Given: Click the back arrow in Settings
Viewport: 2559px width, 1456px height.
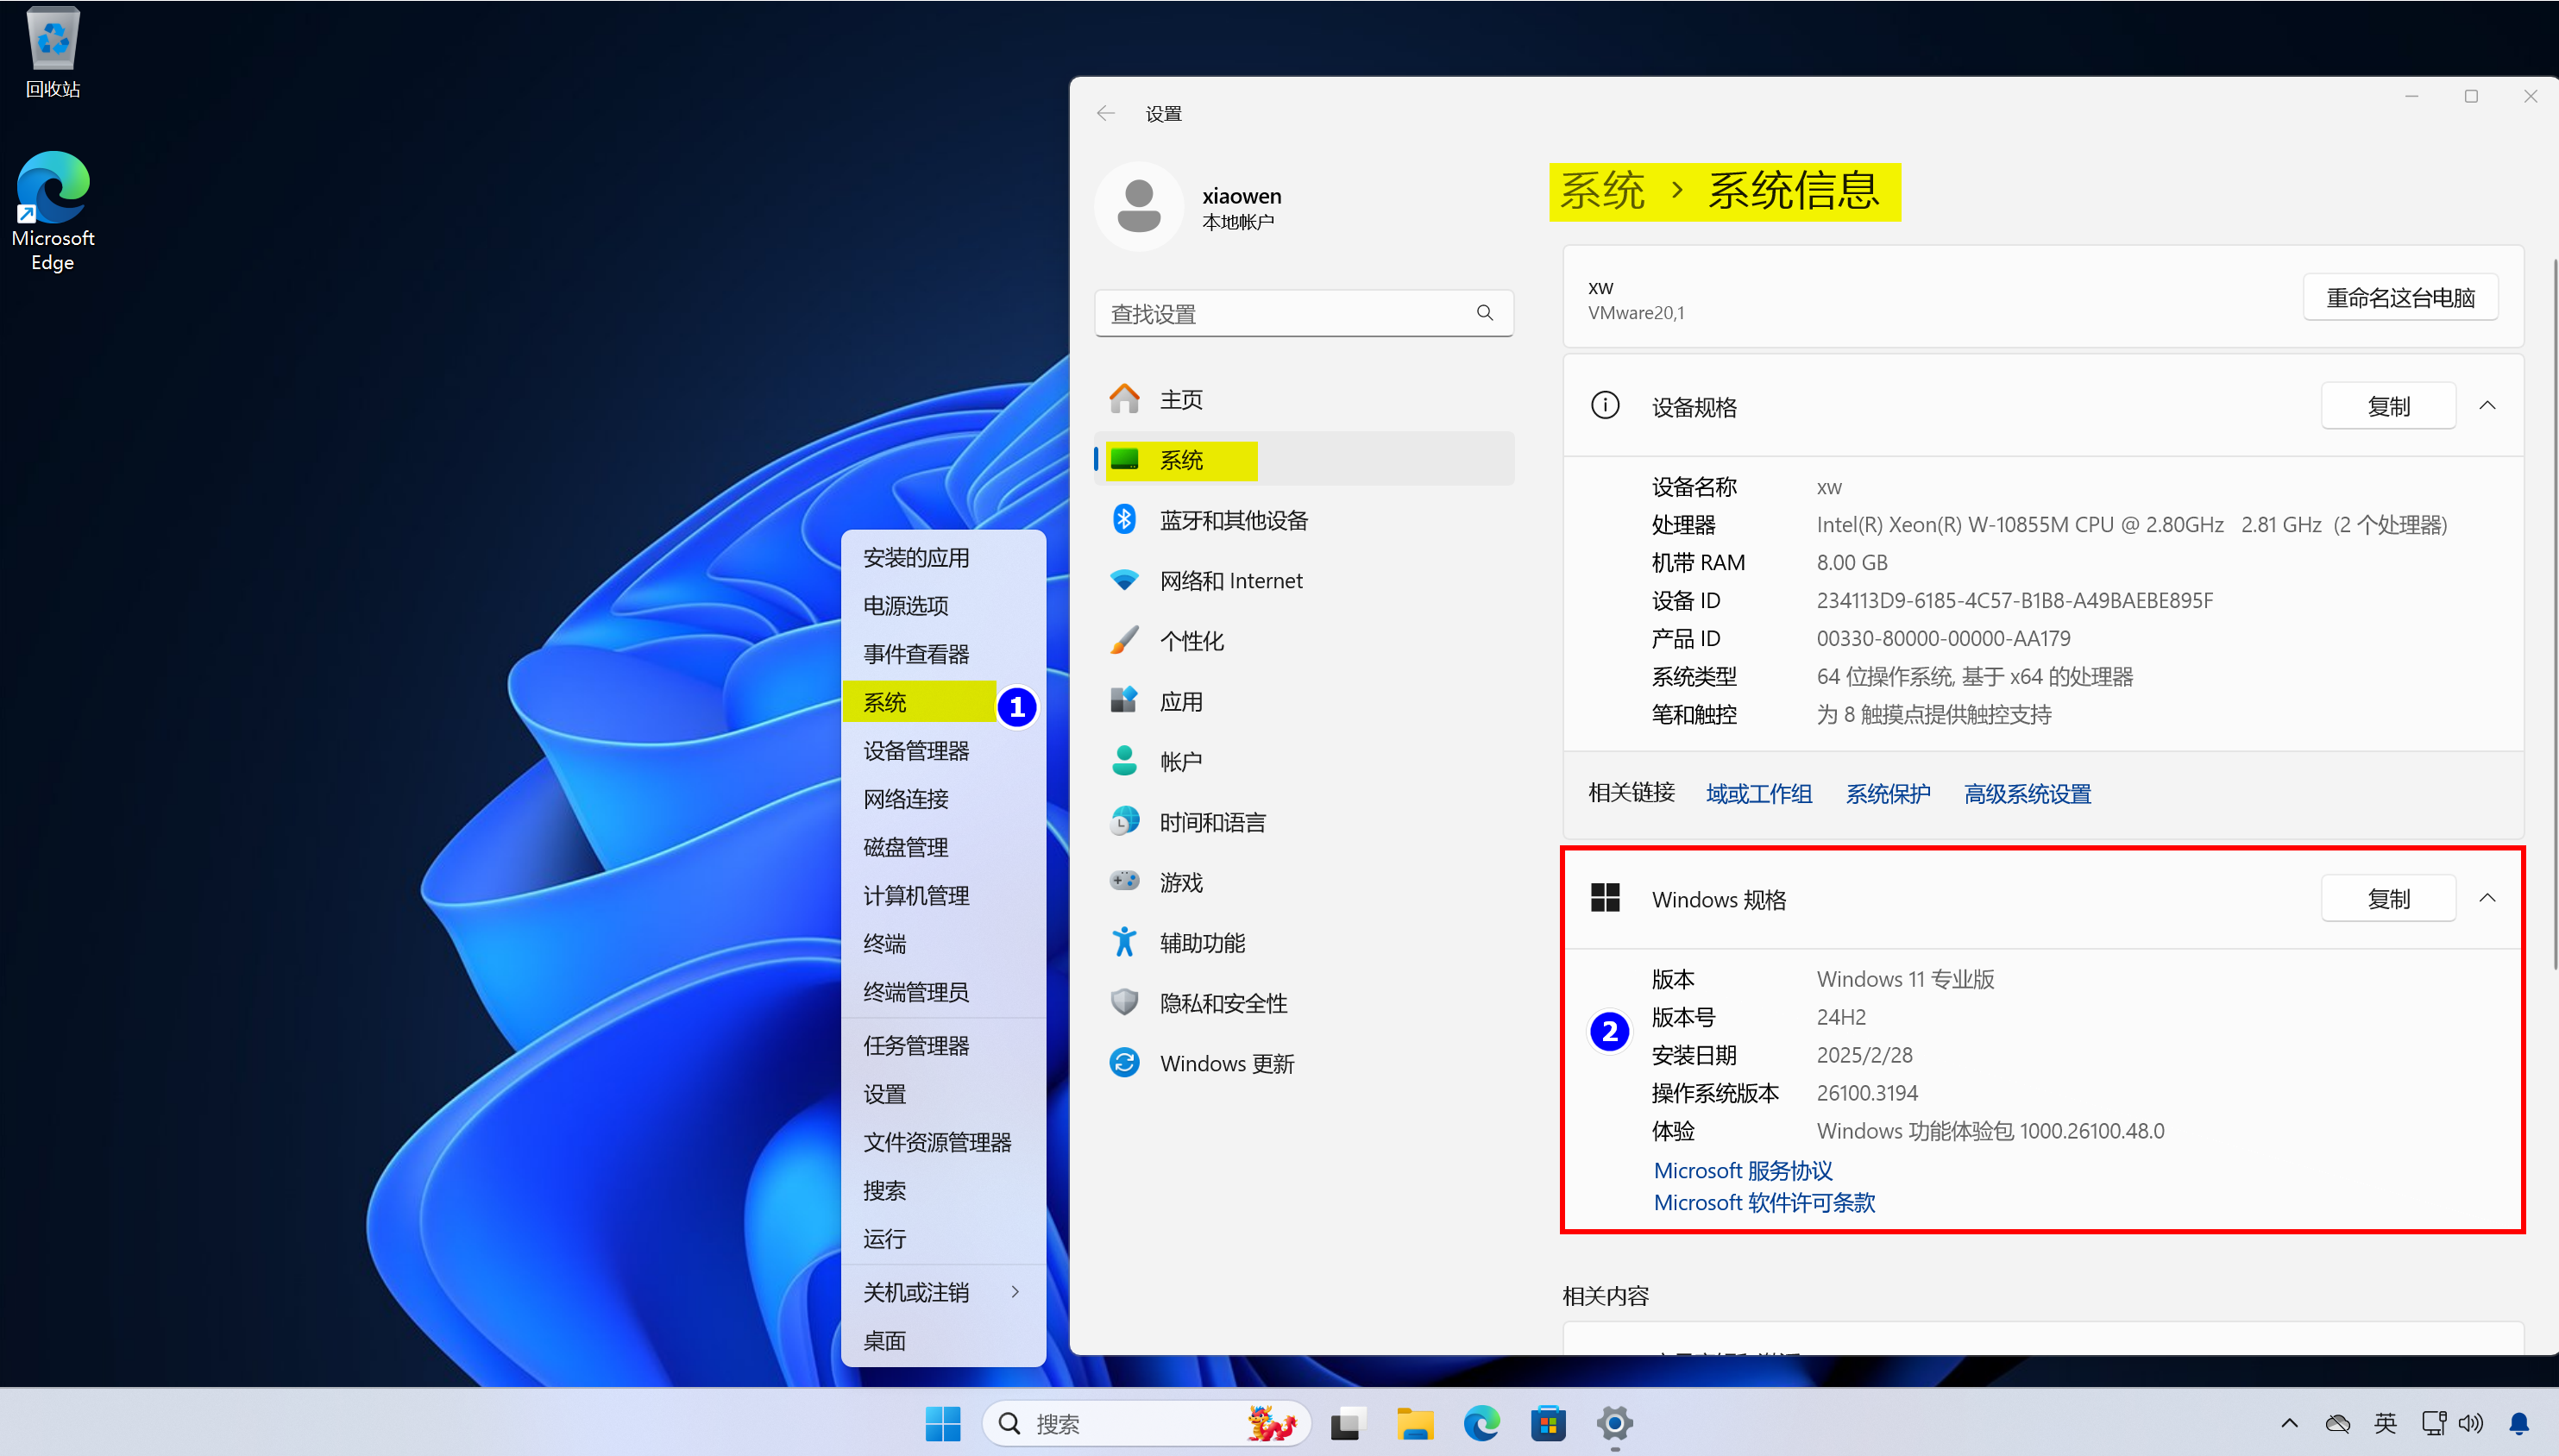Looking at the screenshot, I should [x=1105, y=113].
